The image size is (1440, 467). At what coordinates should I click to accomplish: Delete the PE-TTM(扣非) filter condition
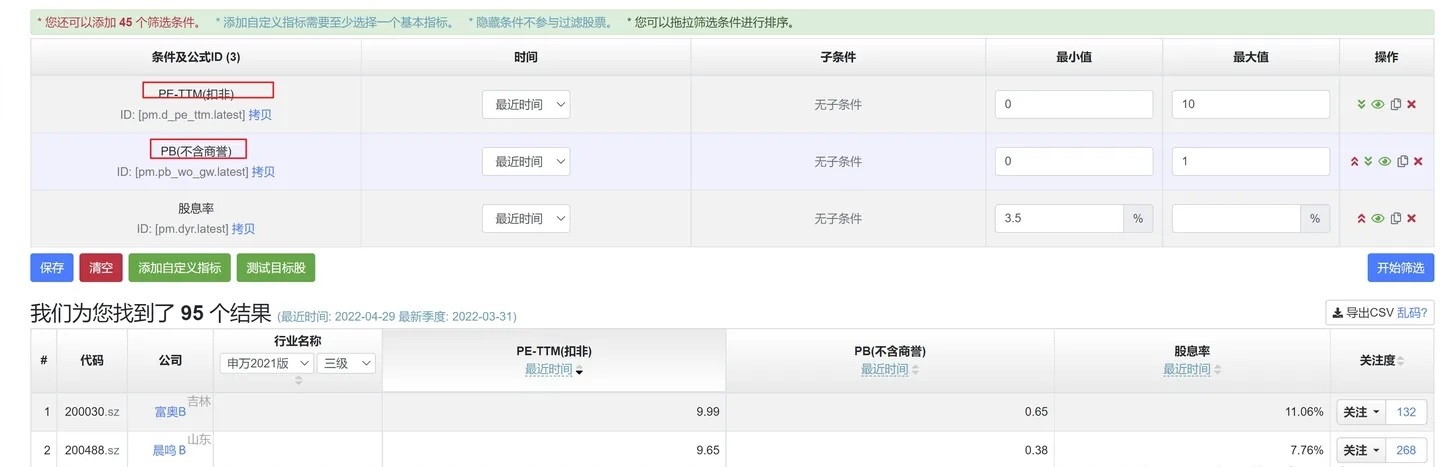tap(1411, 104)
